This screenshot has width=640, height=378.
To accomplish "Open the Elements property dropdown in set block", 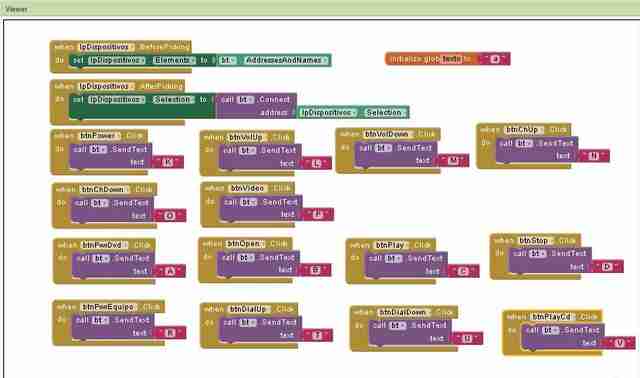I will (174, 60).
